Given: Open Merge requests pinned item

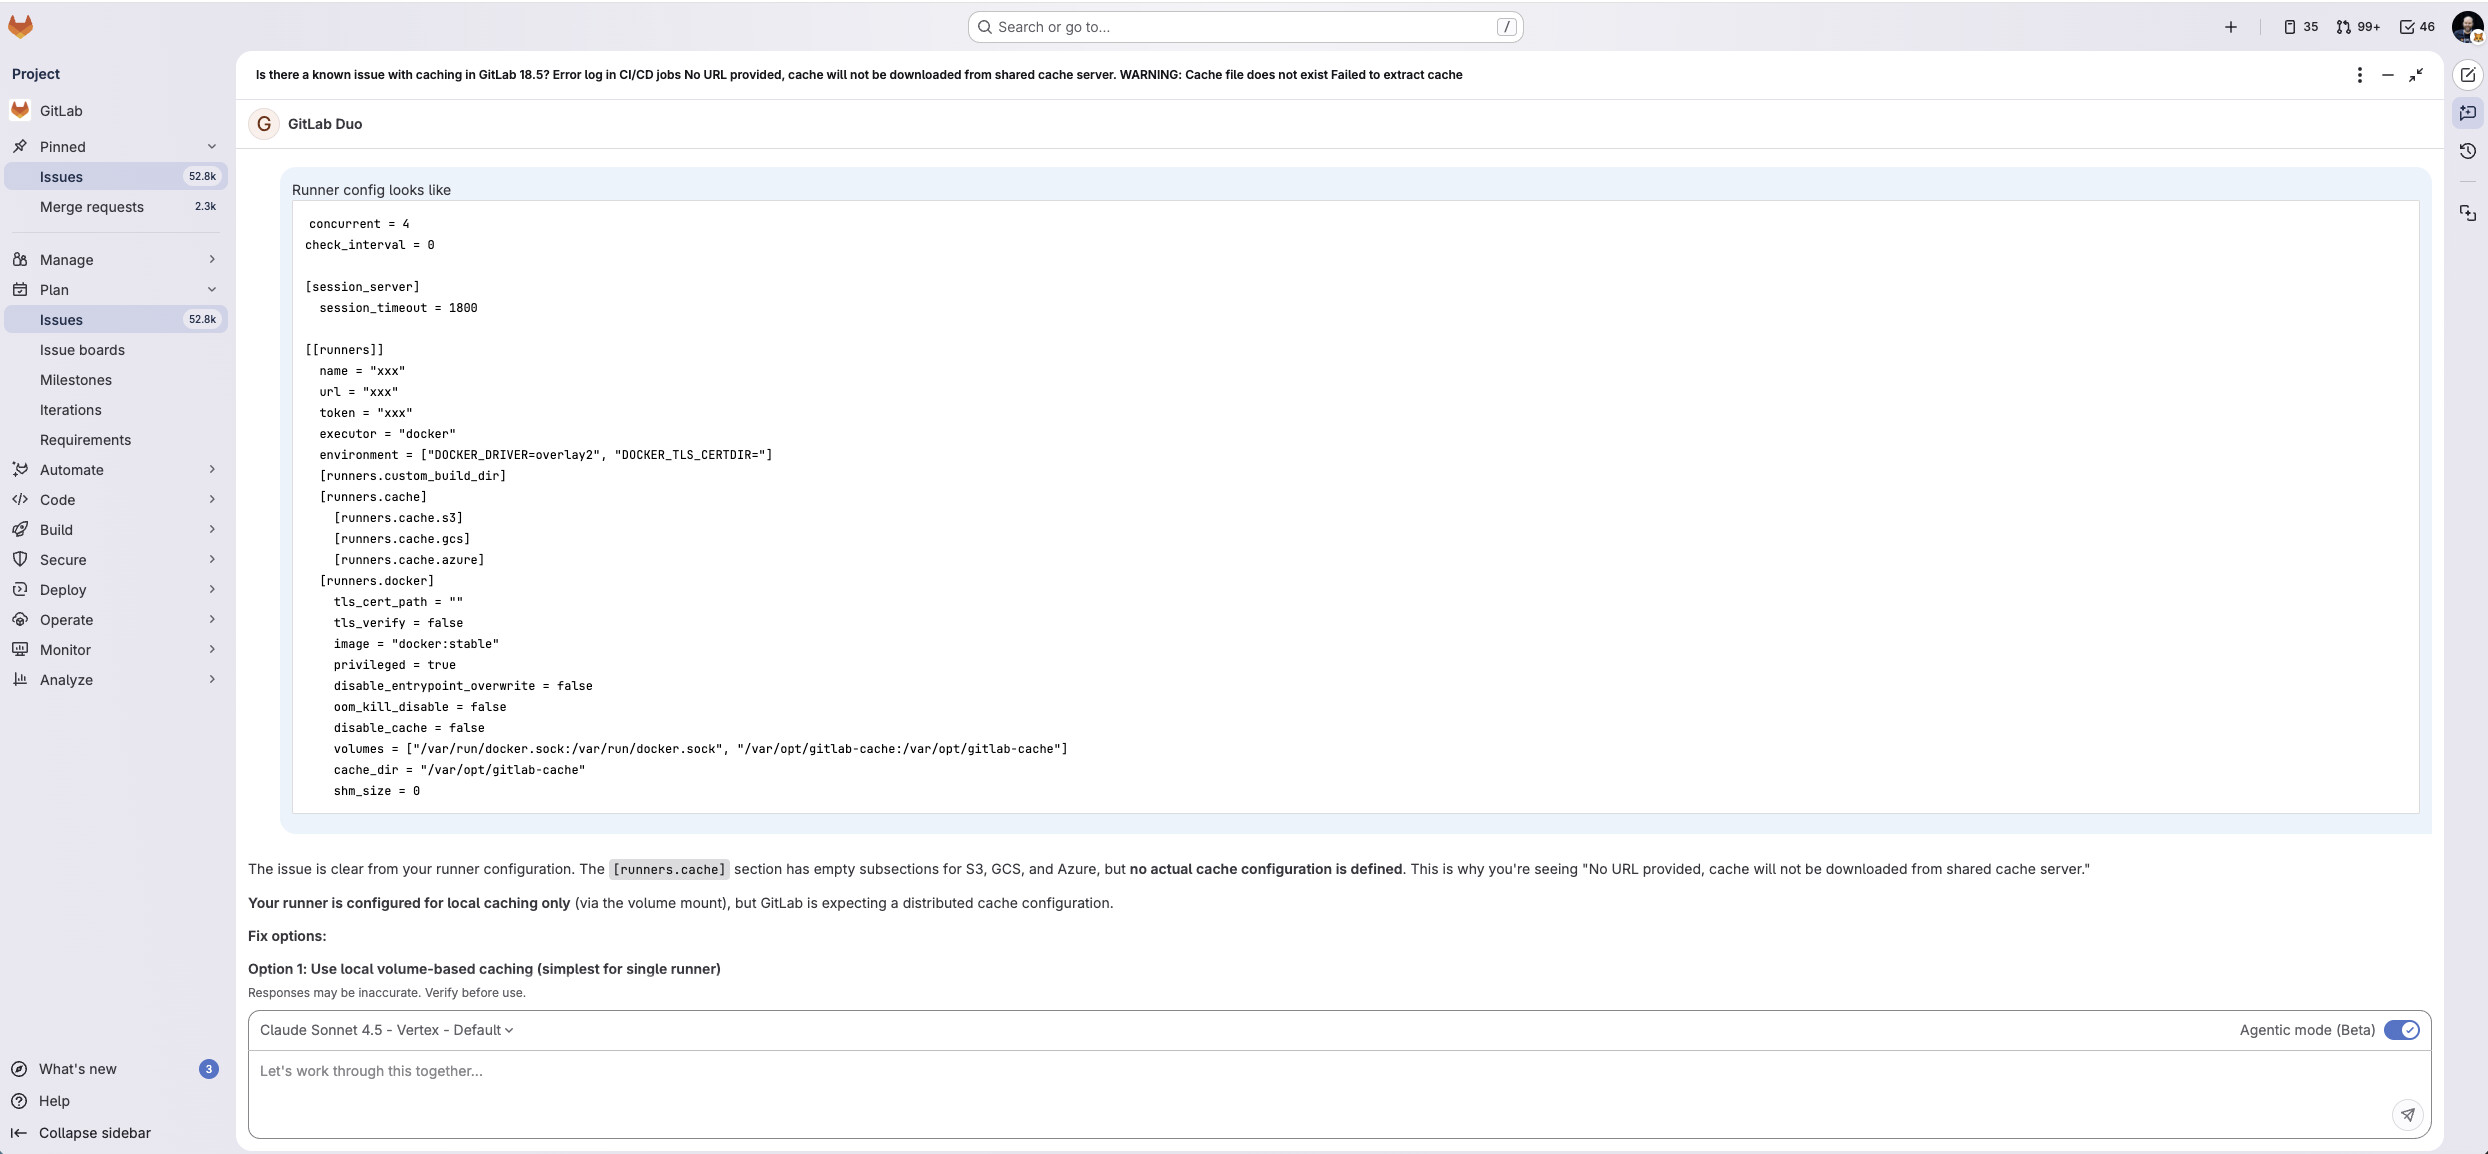Looking at the screenshot, I should 92,207.
